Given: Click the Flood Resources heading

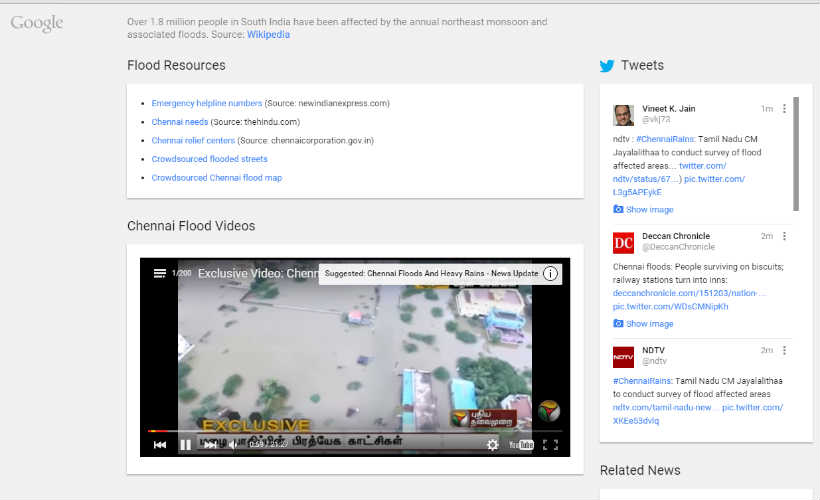Looking at the screenshot, I should point(176,65).
